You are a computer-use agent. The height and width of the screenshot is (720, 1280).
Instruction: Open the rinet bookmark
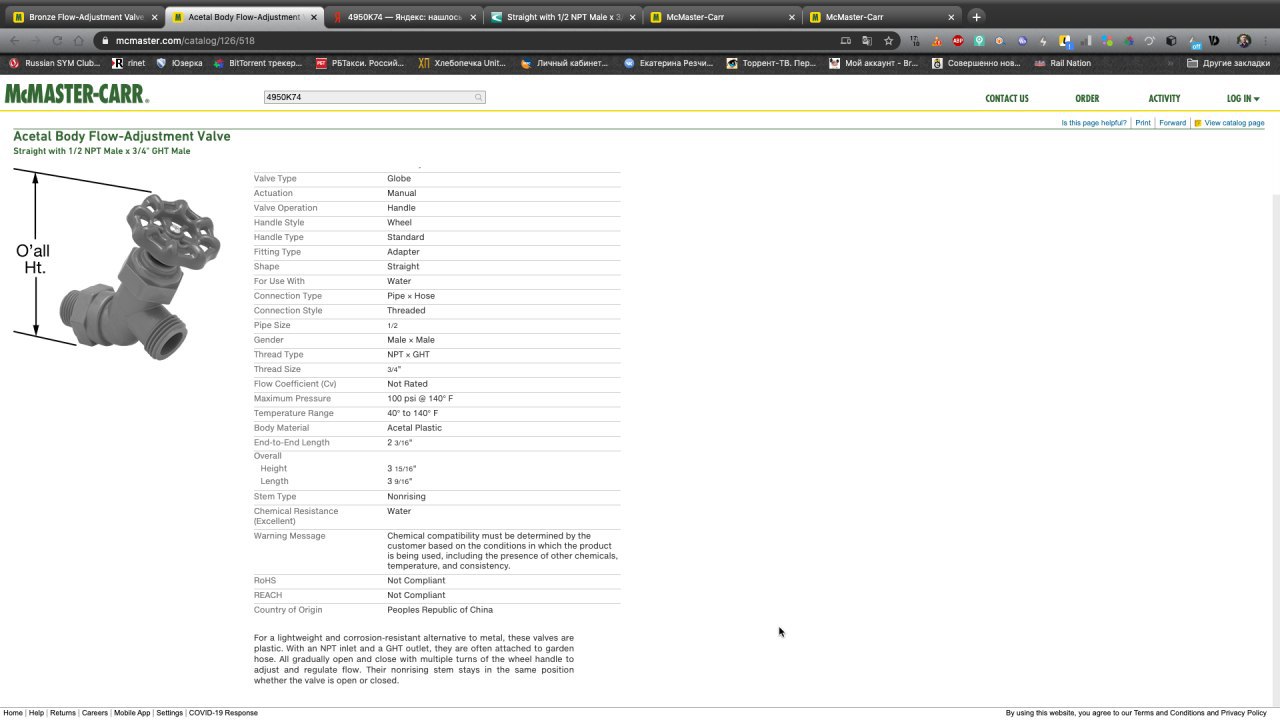(x=129, y=63)
